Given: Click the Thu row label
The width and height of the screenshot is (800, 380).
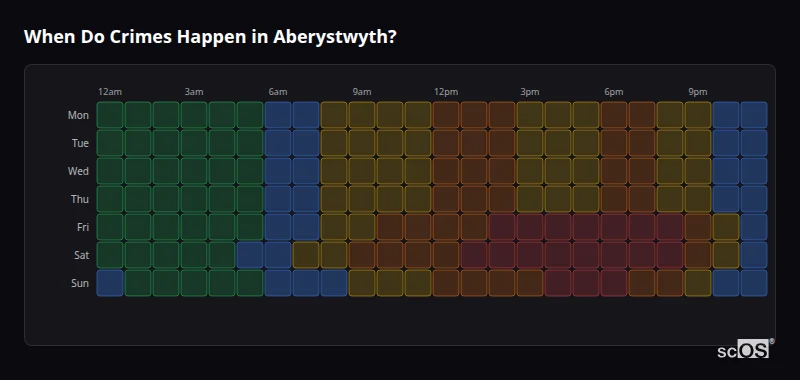Looking at the screenshot, I should pyautogui.click(x=80, y=199).
